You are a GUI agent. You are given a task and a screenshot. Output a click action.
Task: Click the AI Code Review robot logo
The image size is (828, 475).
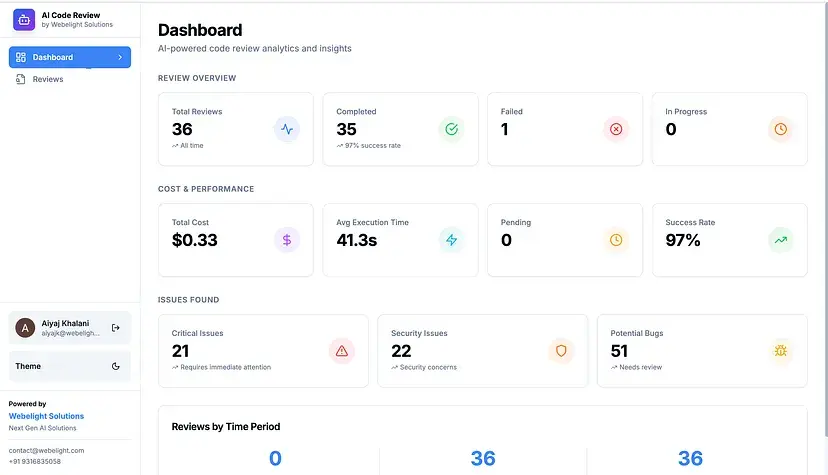click(24, 20)
